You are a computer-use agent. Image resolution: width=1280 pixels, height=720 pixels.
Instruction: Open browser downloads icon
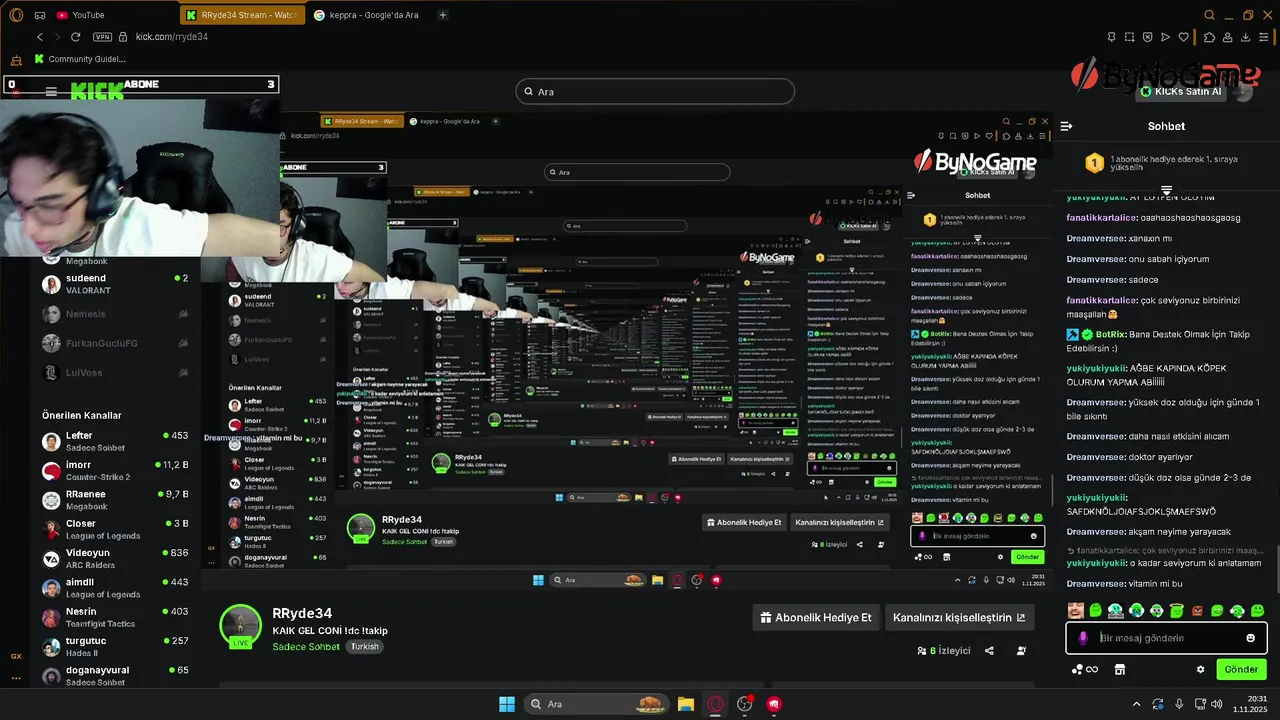1246,37
